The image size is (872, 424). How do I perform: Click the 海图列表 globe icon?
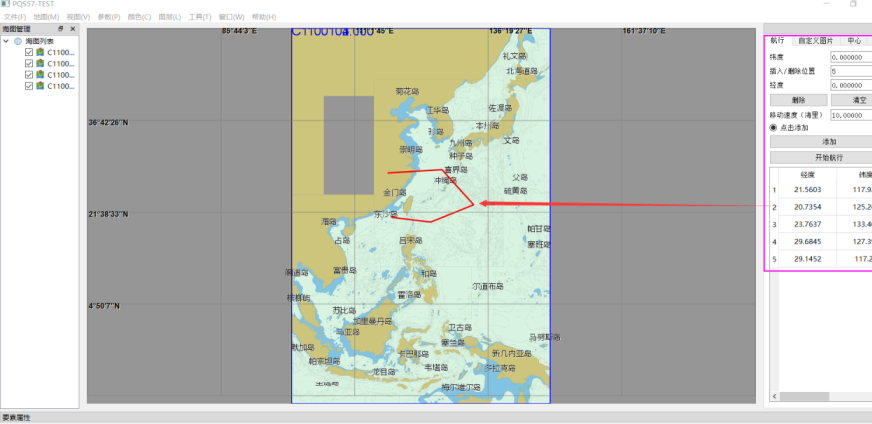[x=18, y=41]
